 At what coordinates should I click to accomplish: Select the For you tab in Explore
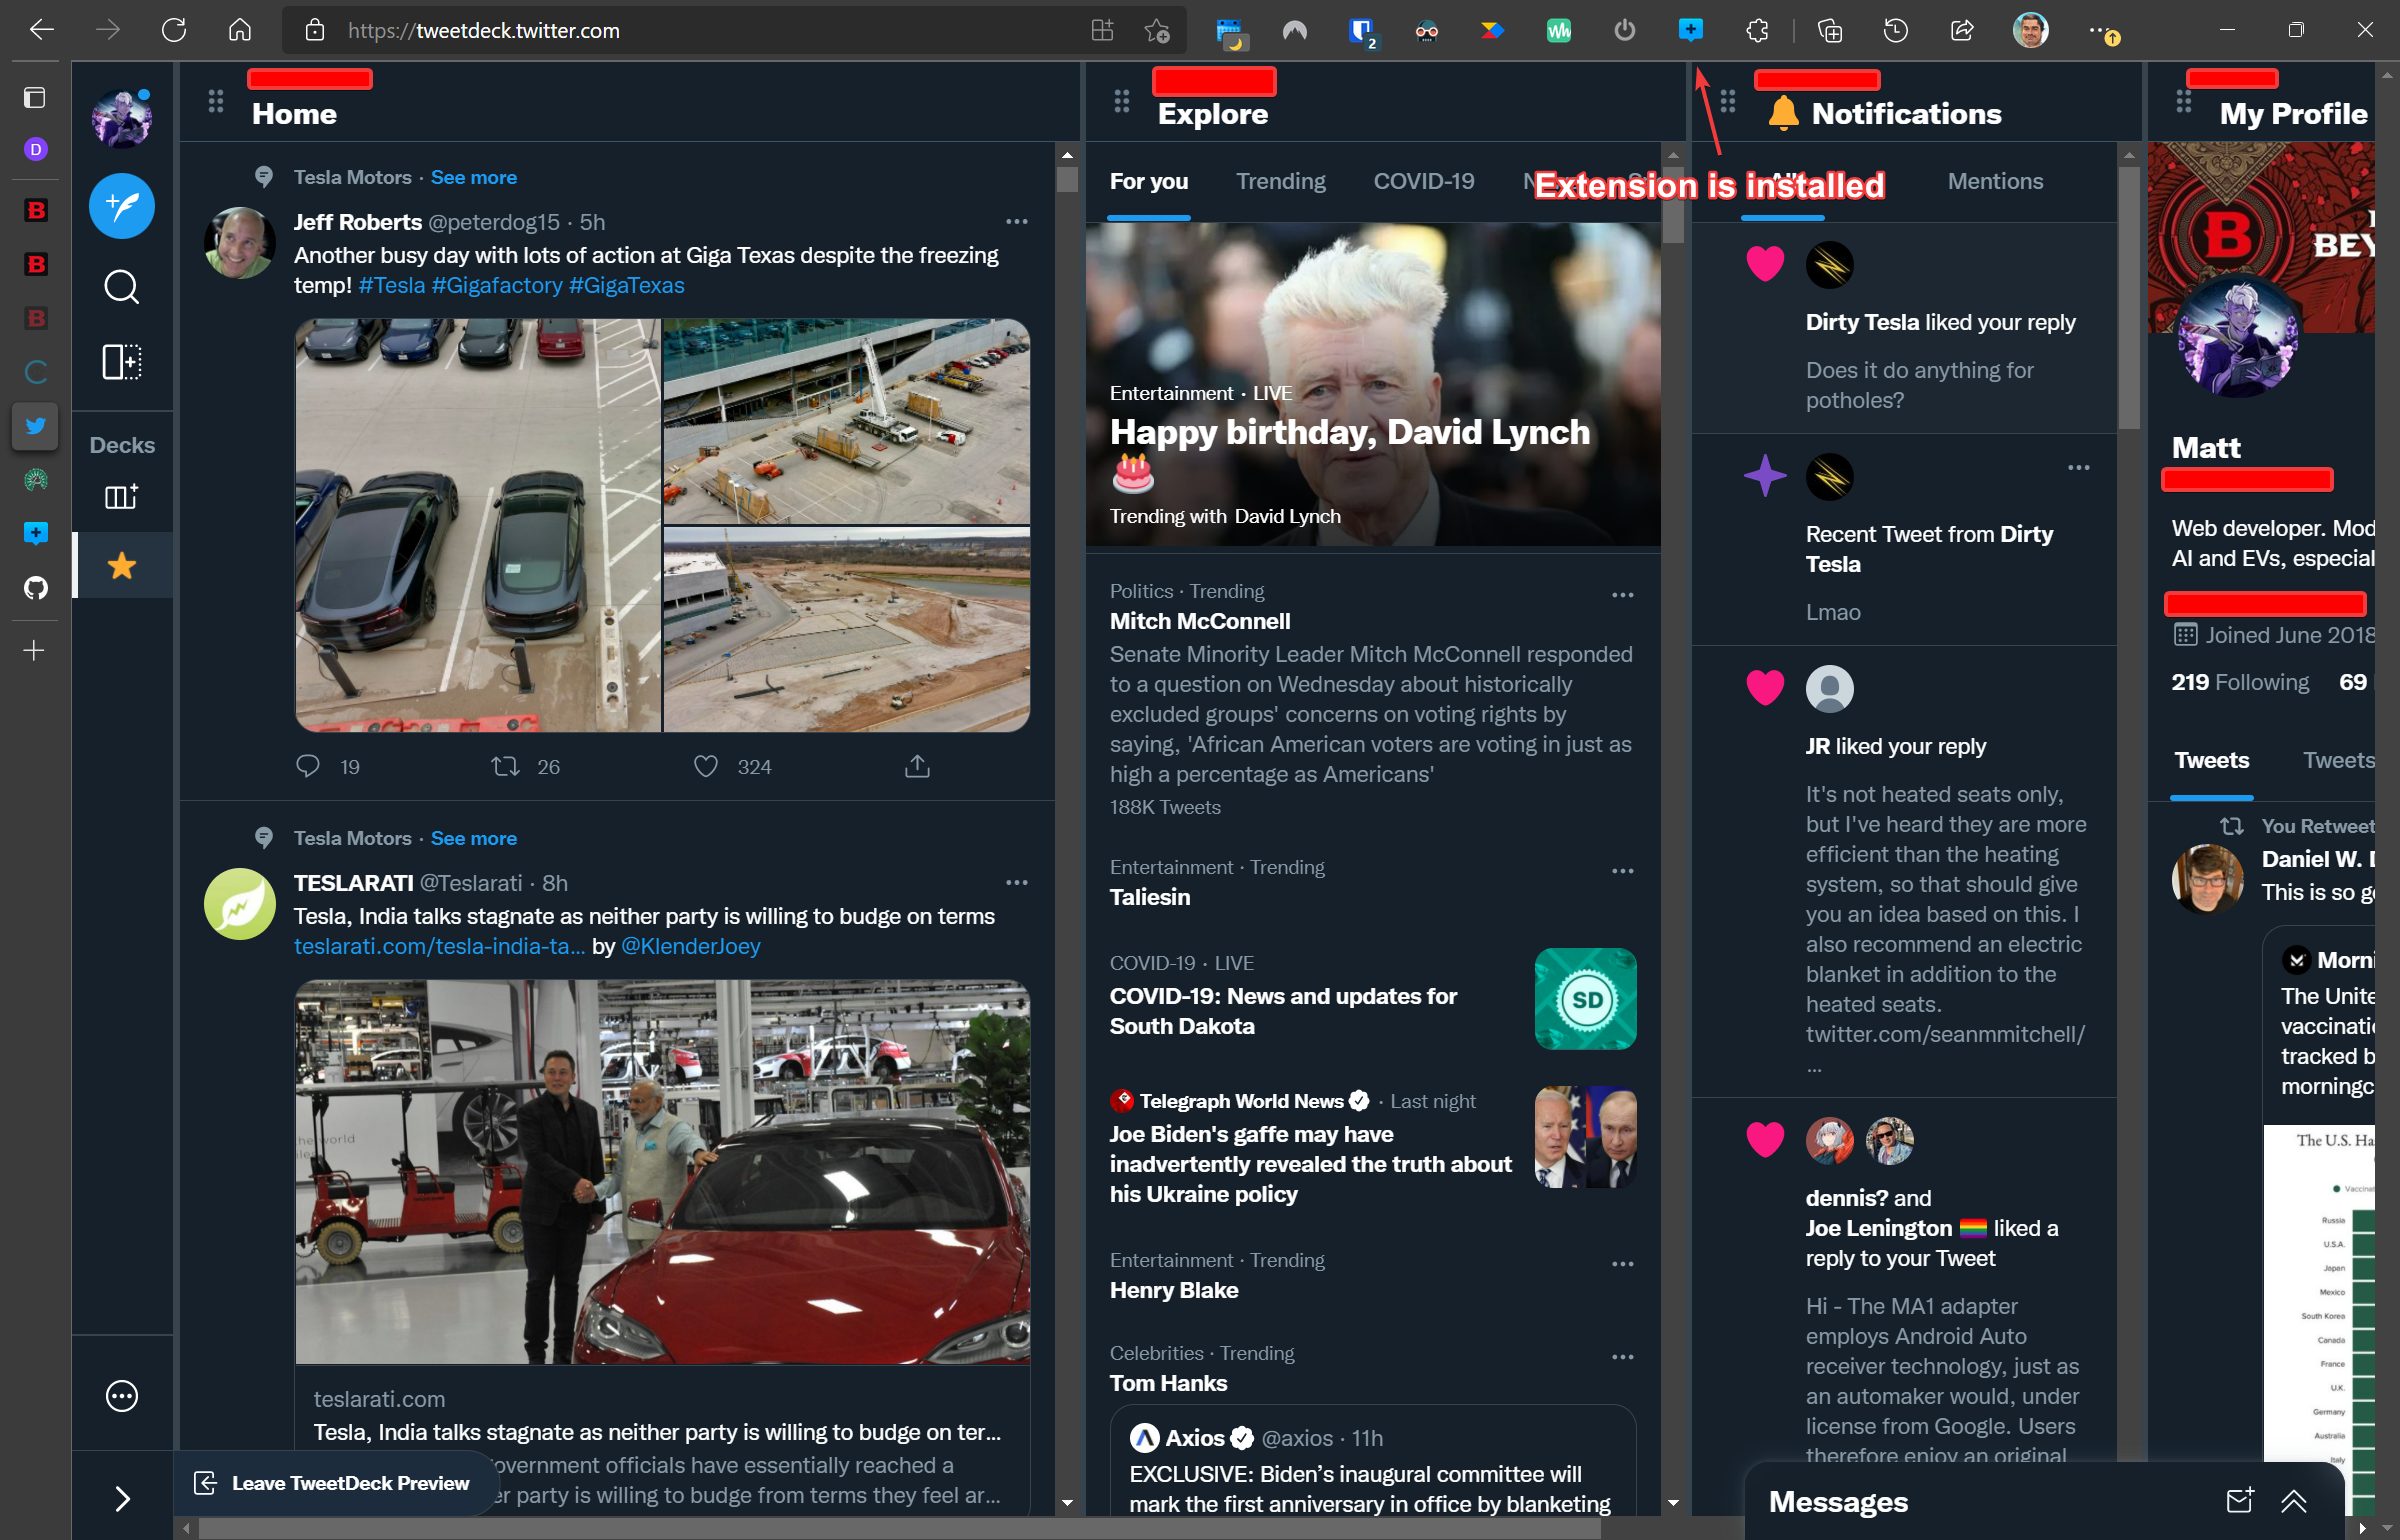pos(1148,181)
